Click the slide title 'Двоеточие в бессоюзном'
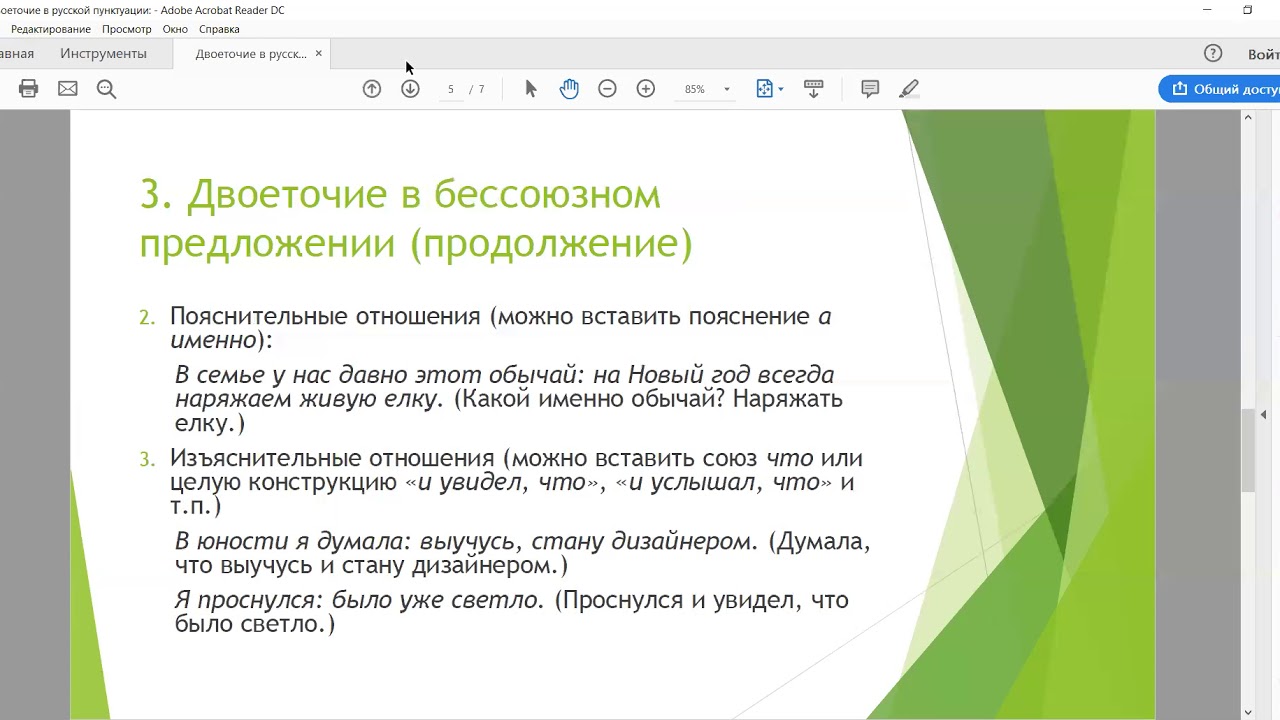This screenshot has height=720, width=1280. click(424, 194)
